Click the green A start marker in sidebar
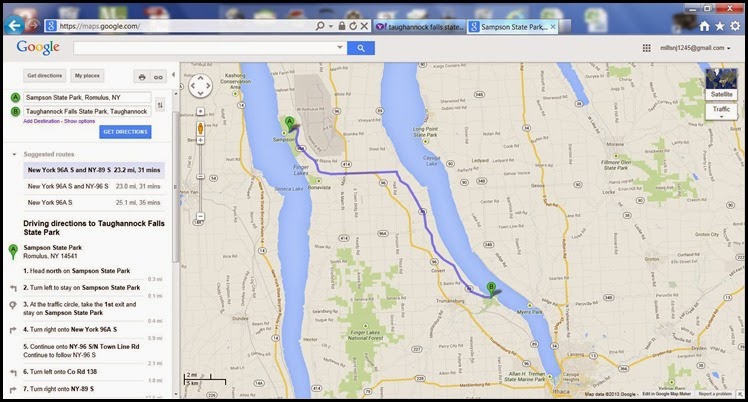 [15, 98]
